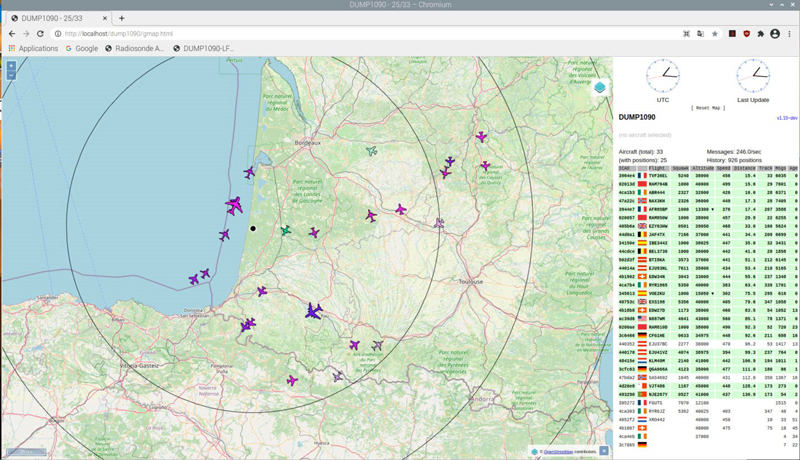Click the Last Update analog clock
Viewport: 800px width, 460px height.
pos(753,76)
